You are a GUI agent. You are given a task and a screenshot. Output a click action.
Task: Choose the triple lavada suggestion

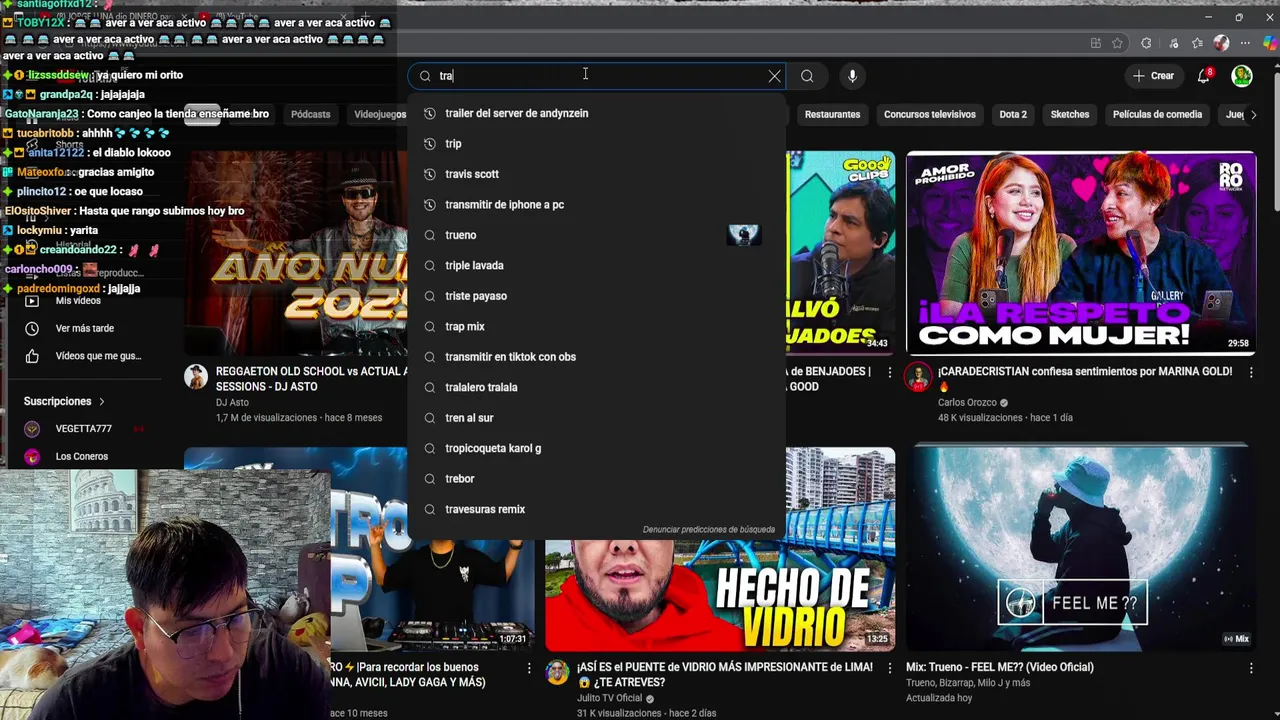coord(597,265)
